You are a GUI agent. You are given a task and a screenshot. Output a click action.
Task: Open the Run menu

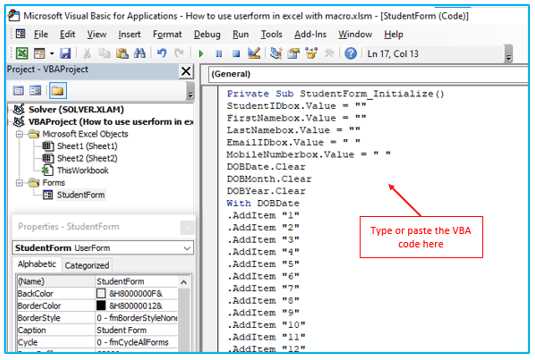[241, 34]
